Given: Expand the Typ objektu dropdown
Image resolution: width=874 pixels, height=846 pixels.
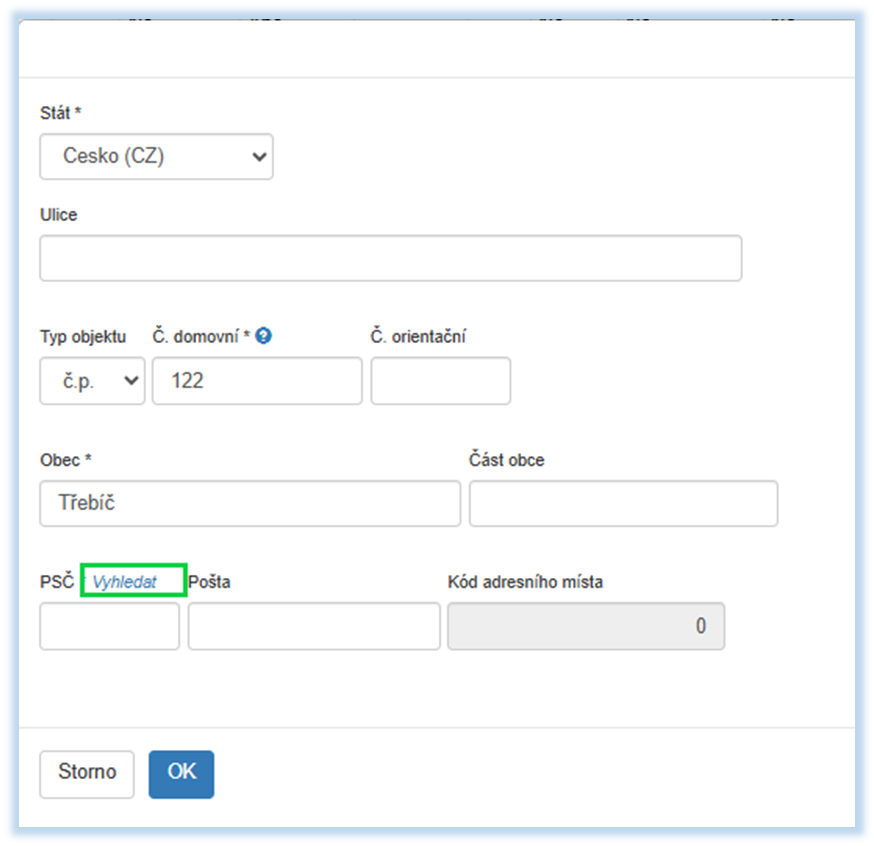Looking at the screenshot, I should (x=92, y=381).
